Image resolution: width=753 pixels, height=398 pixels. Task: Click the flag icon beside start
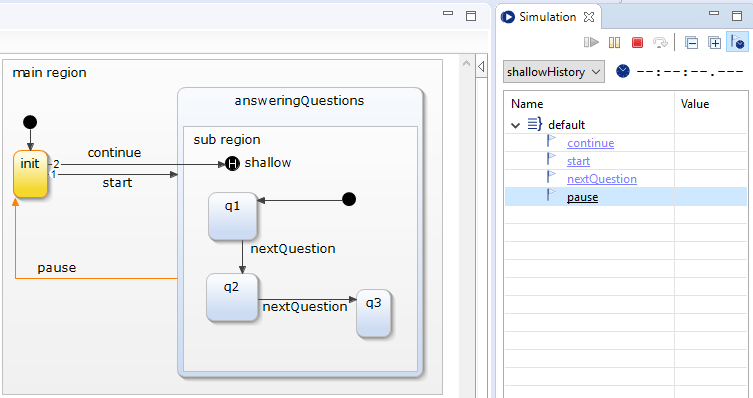coord(551,159)
